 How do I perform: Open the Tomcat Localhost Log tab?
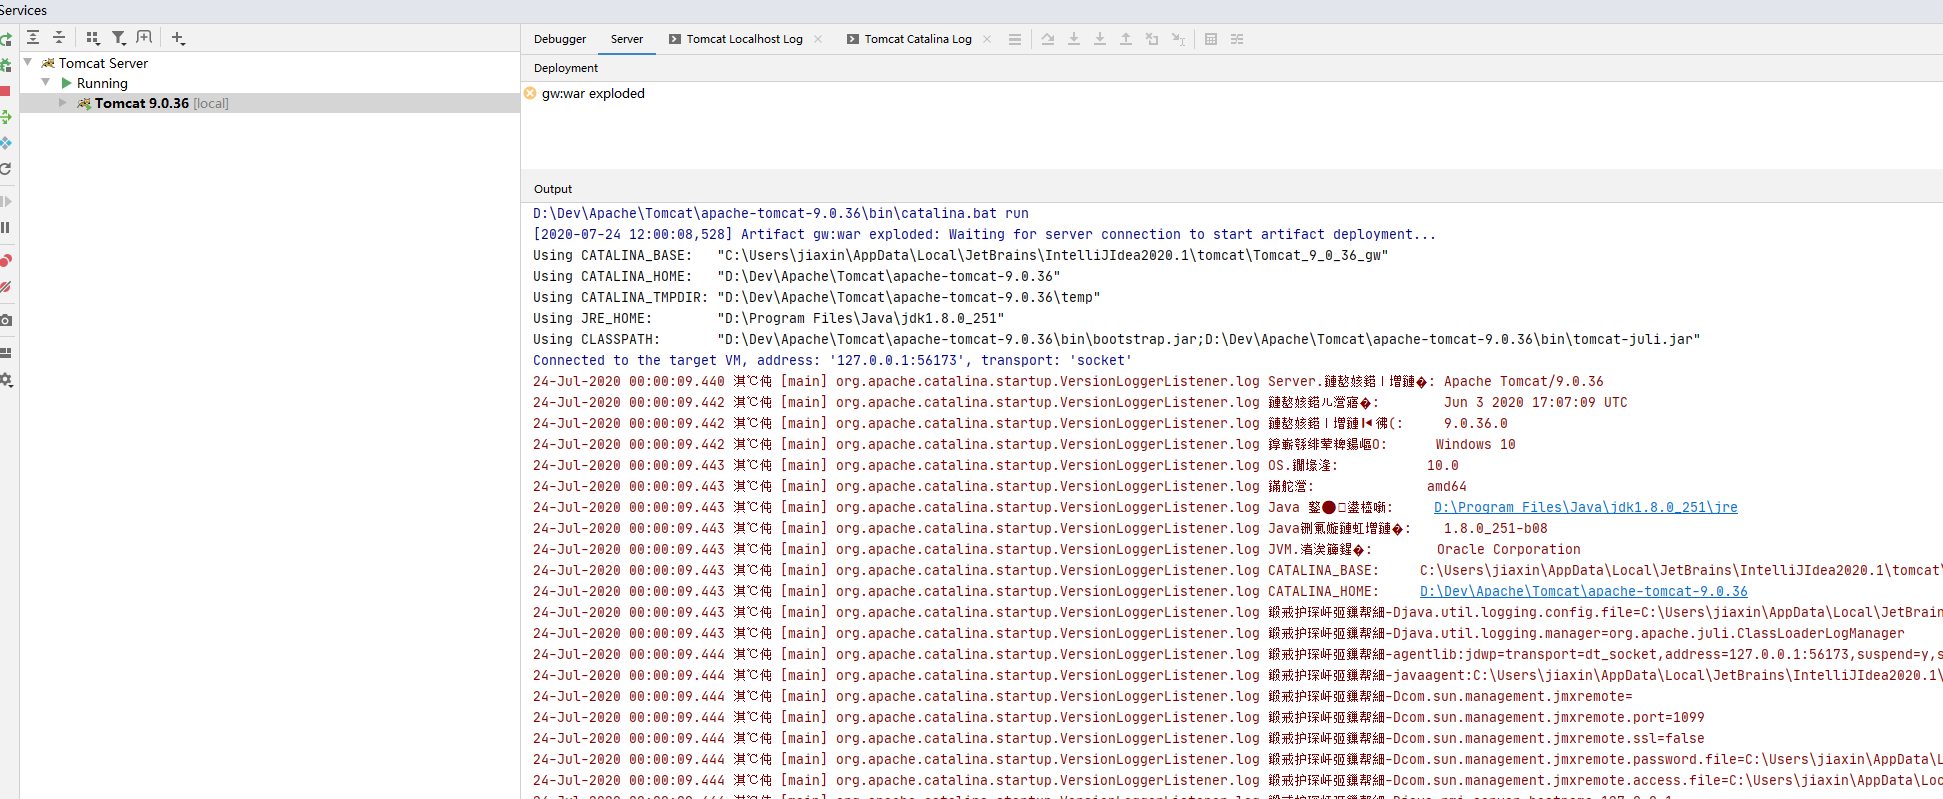(744, 39)
